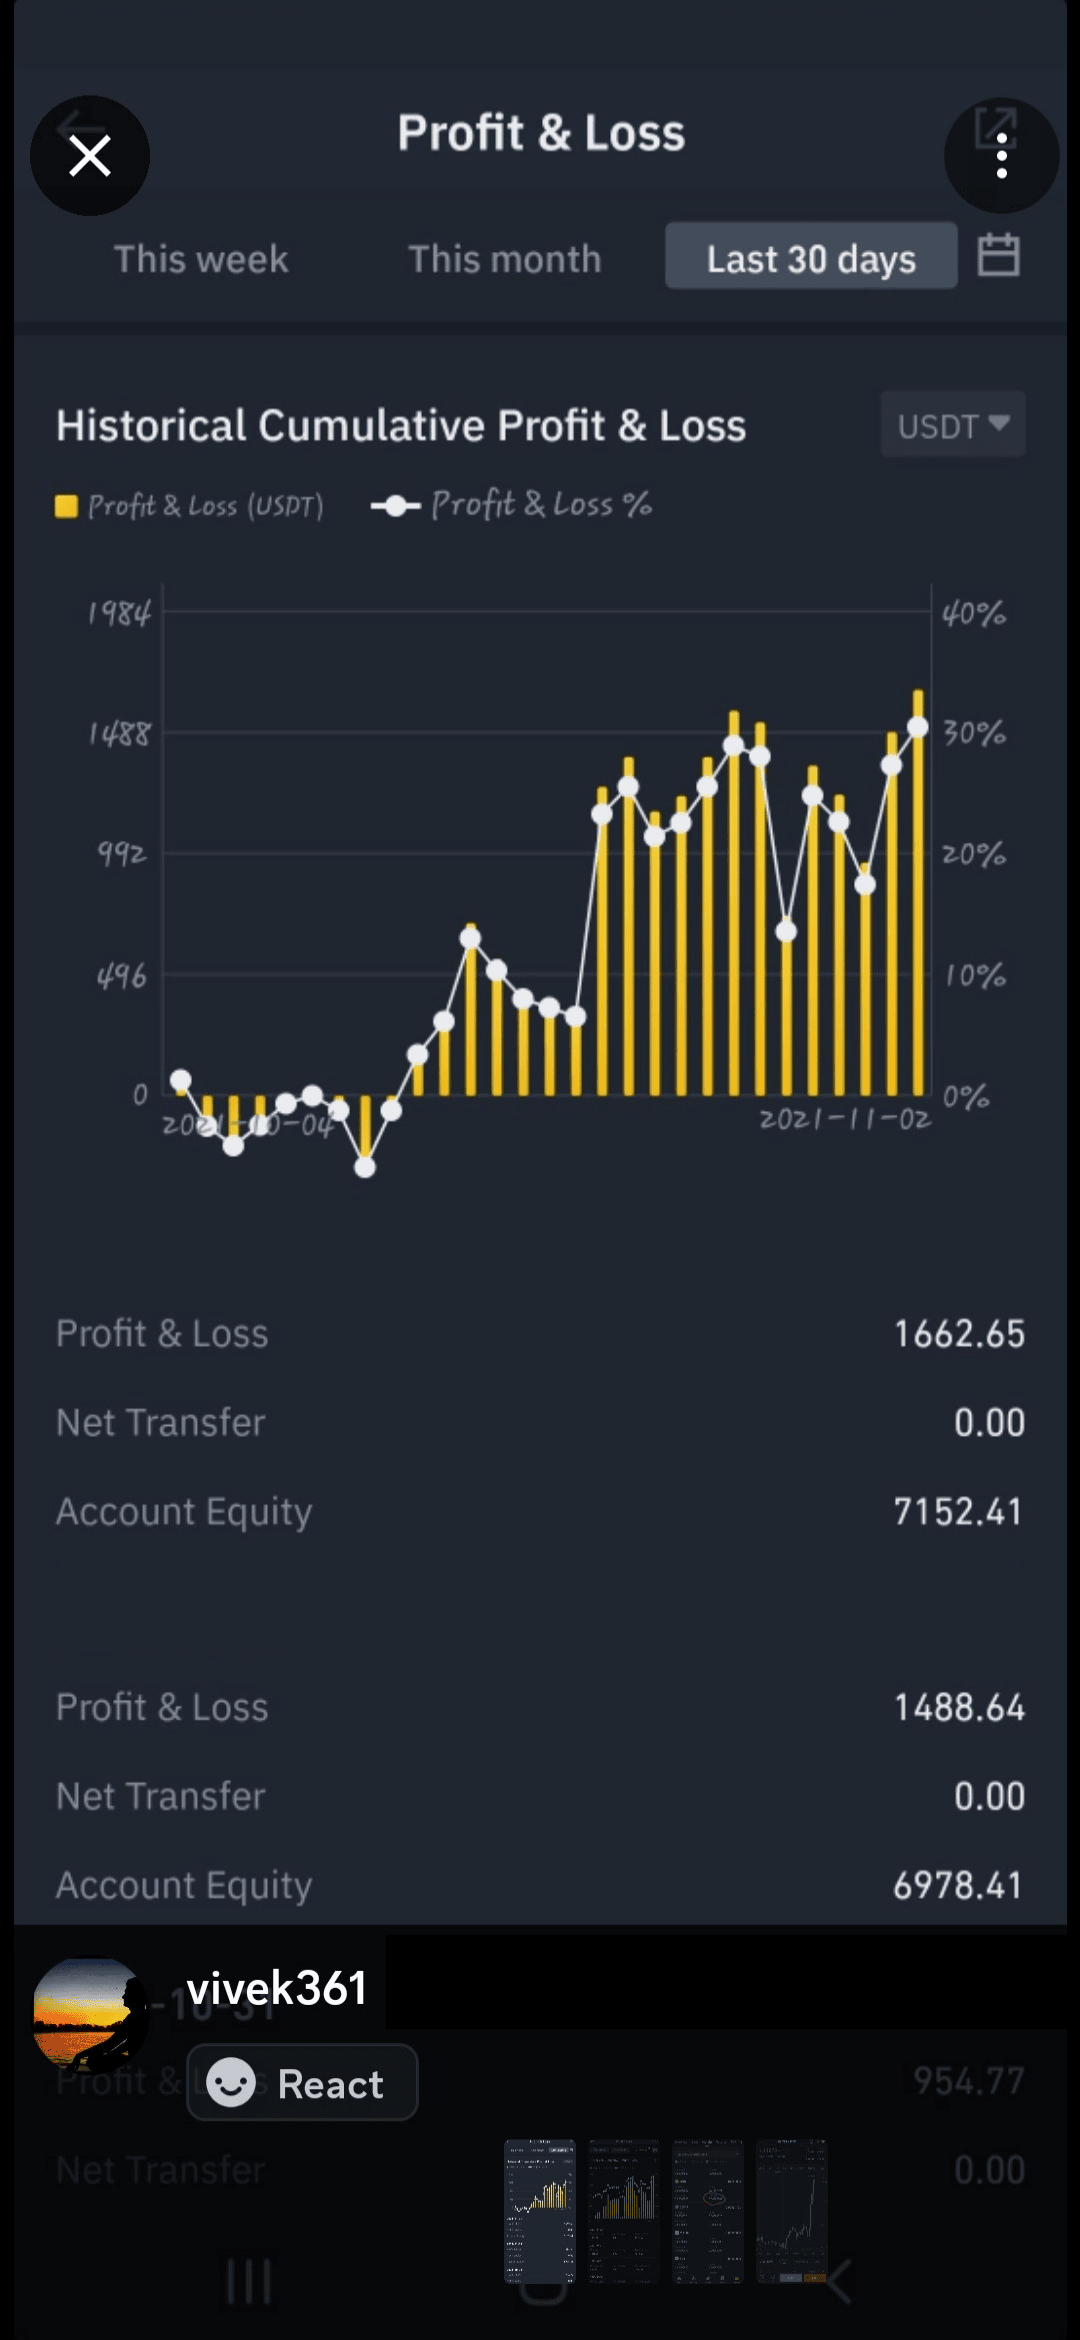
Task: Close the image viewer with the X
Action: click(90, 156)
